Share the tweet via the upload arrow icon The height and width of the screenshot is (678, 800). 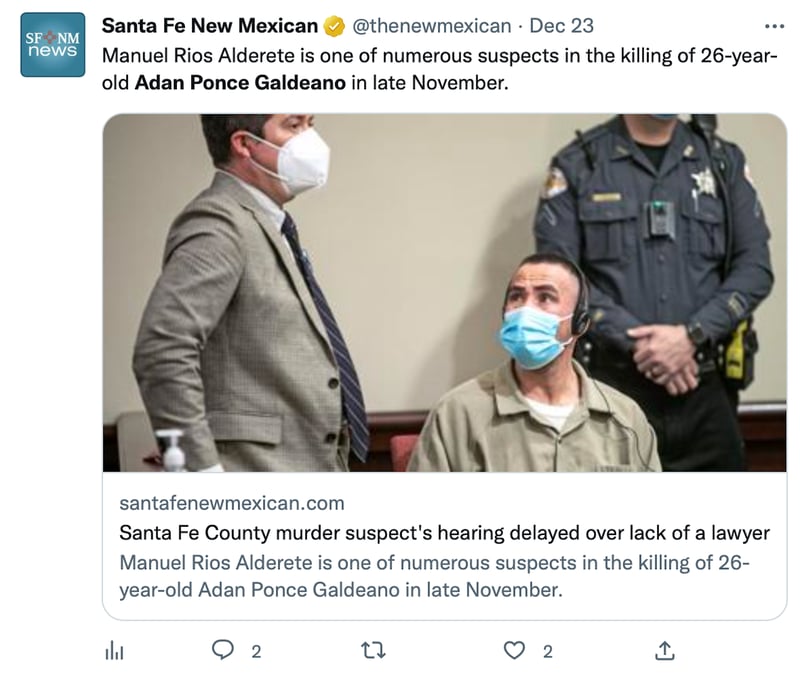(664, 651)
